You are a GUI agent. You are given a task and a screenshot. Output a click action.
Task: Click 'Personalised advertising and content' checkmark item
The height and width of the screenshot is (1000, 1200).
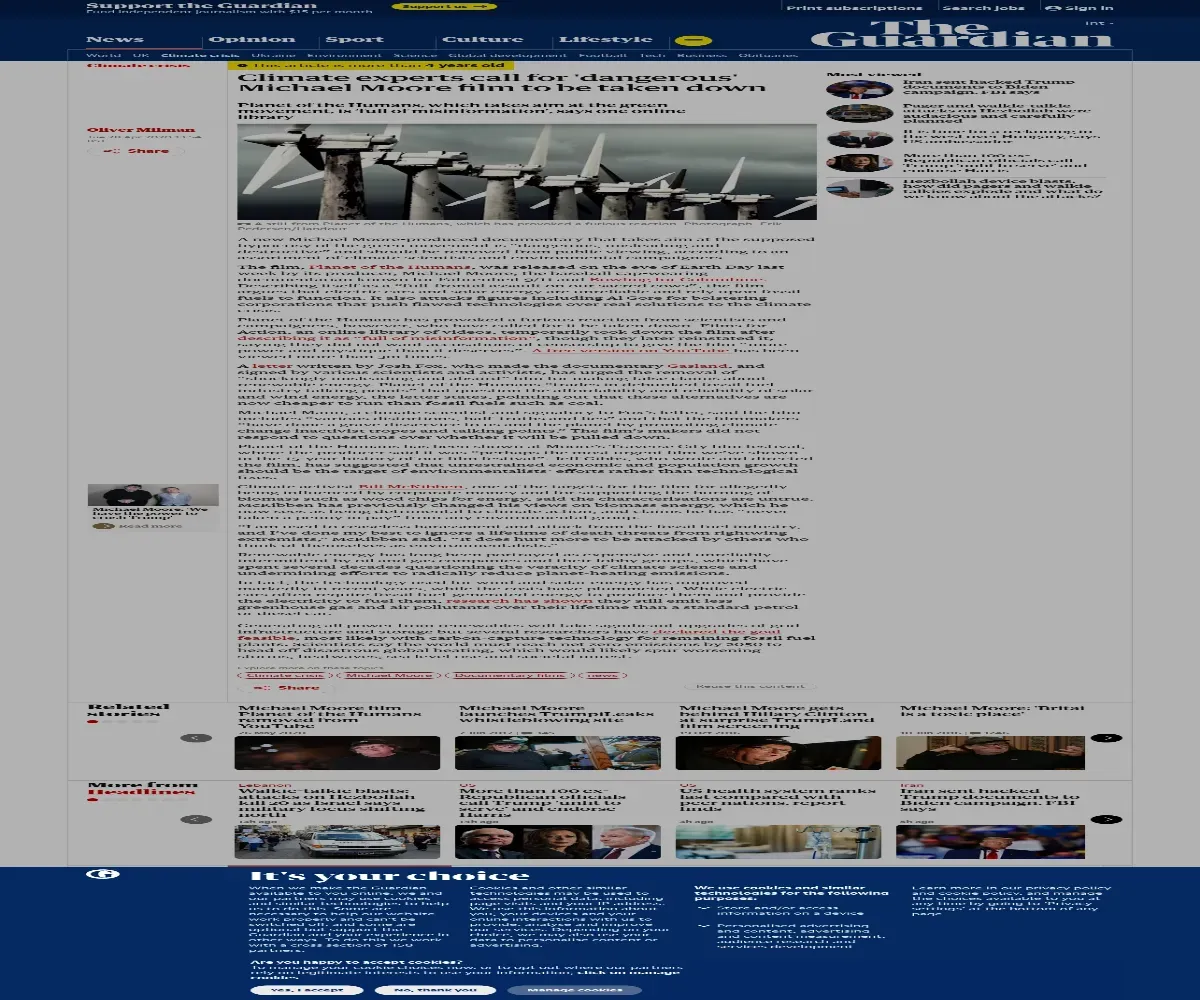coord(790,935)
